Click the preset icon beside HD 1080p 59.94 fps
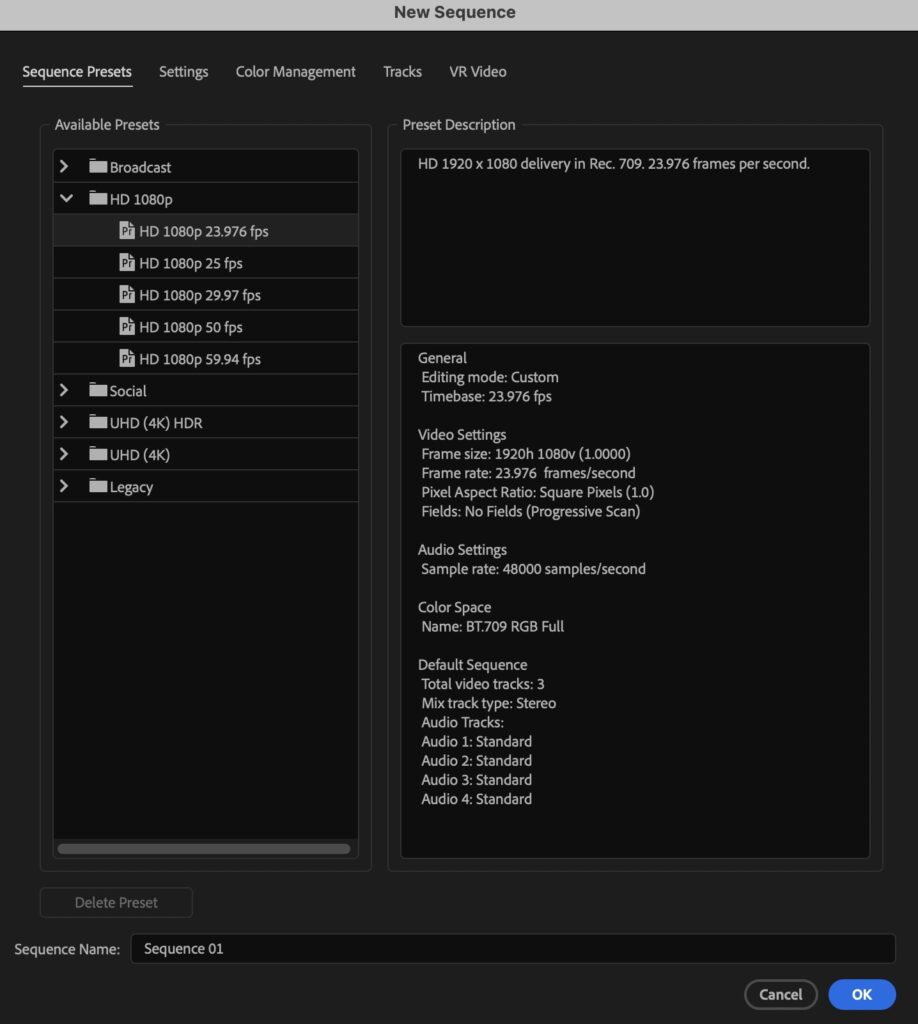The width and height of the screenshot is (918, 1024). pos(127,359)
